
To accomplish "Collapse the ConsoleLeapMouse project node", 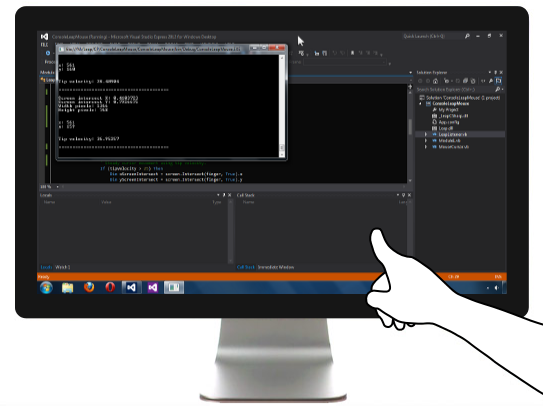I will coord(421,104).
